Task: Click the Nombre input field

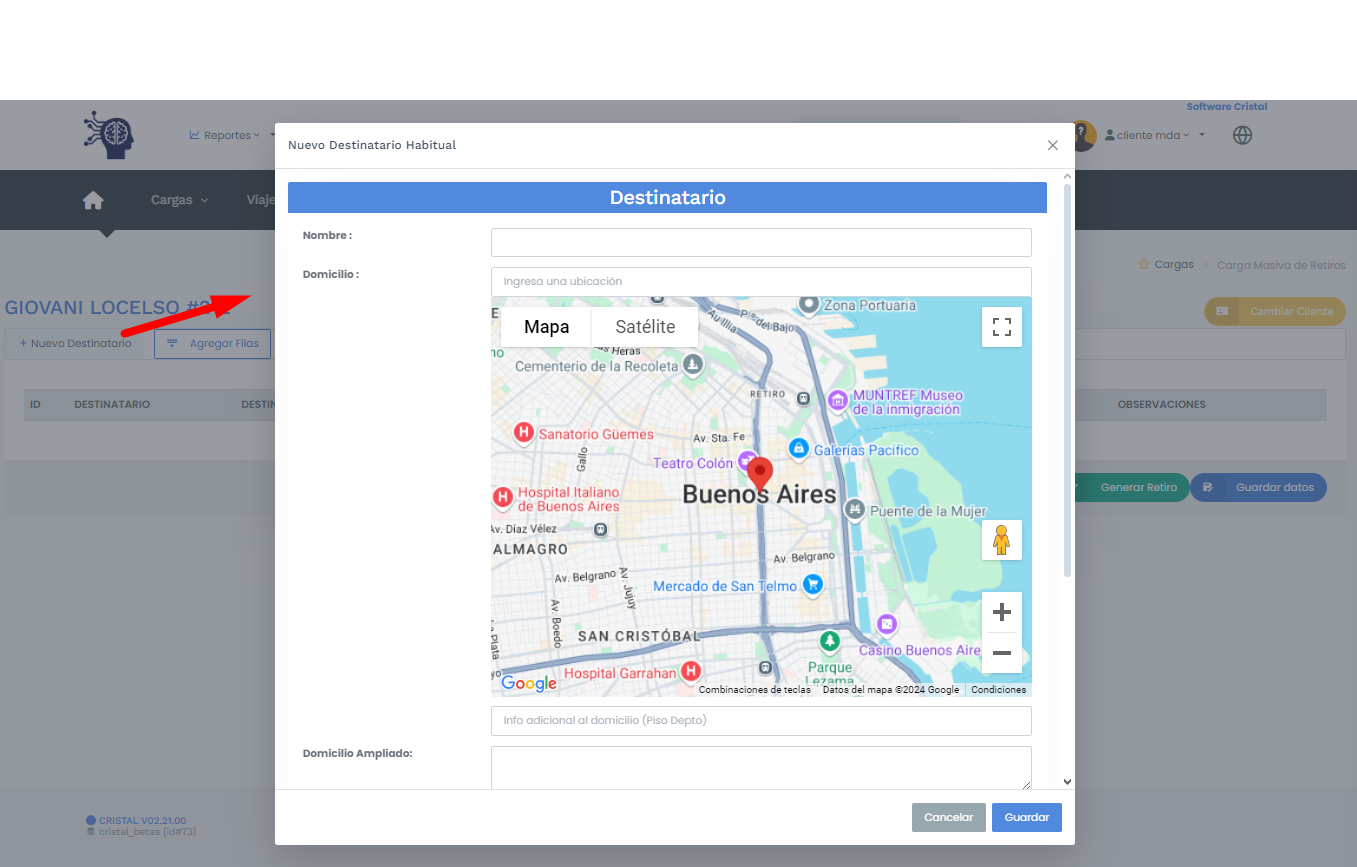Action: tap(761, 242)
